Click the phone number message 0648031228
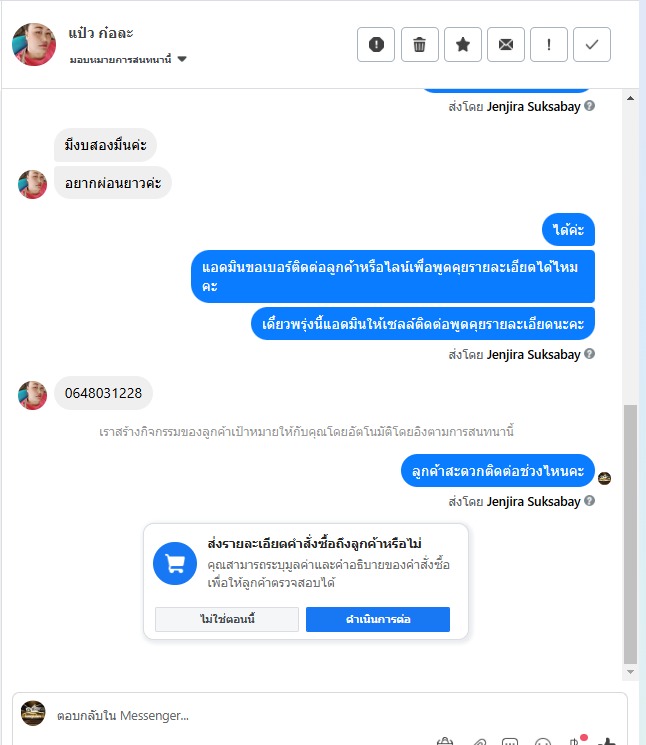 103,393
